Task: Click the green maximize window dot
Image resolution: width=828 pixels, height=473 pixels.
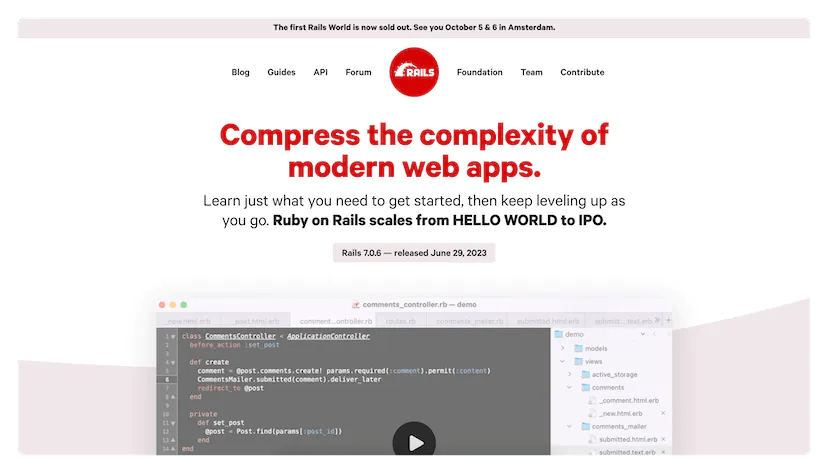Action: (x=184, y=305)
